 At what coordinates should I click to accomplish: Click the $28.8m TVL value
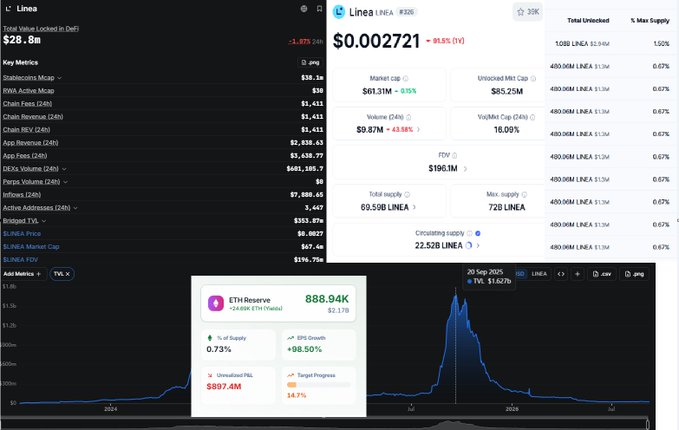[22, 40]
